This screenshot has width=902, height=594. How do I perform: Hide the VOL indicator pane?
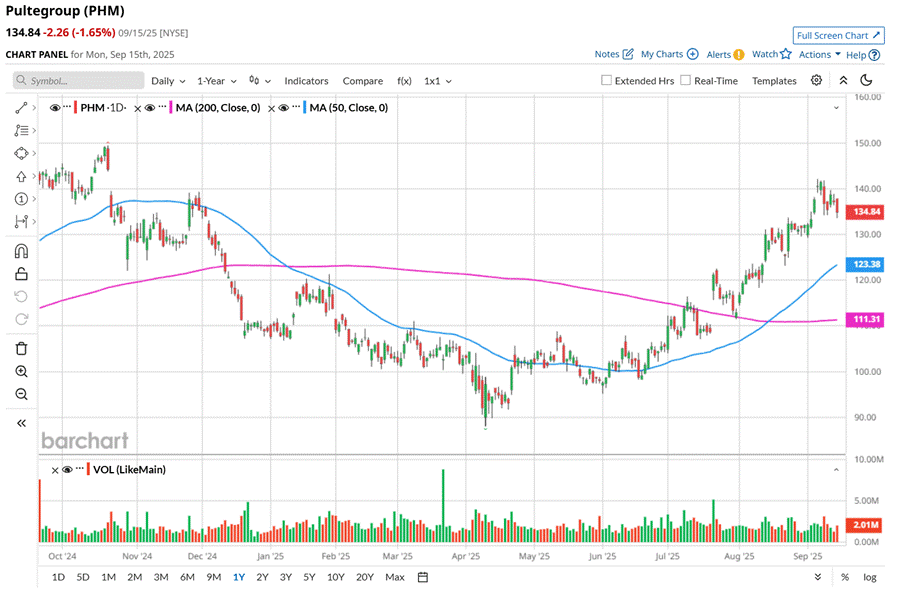pos(67,470)
